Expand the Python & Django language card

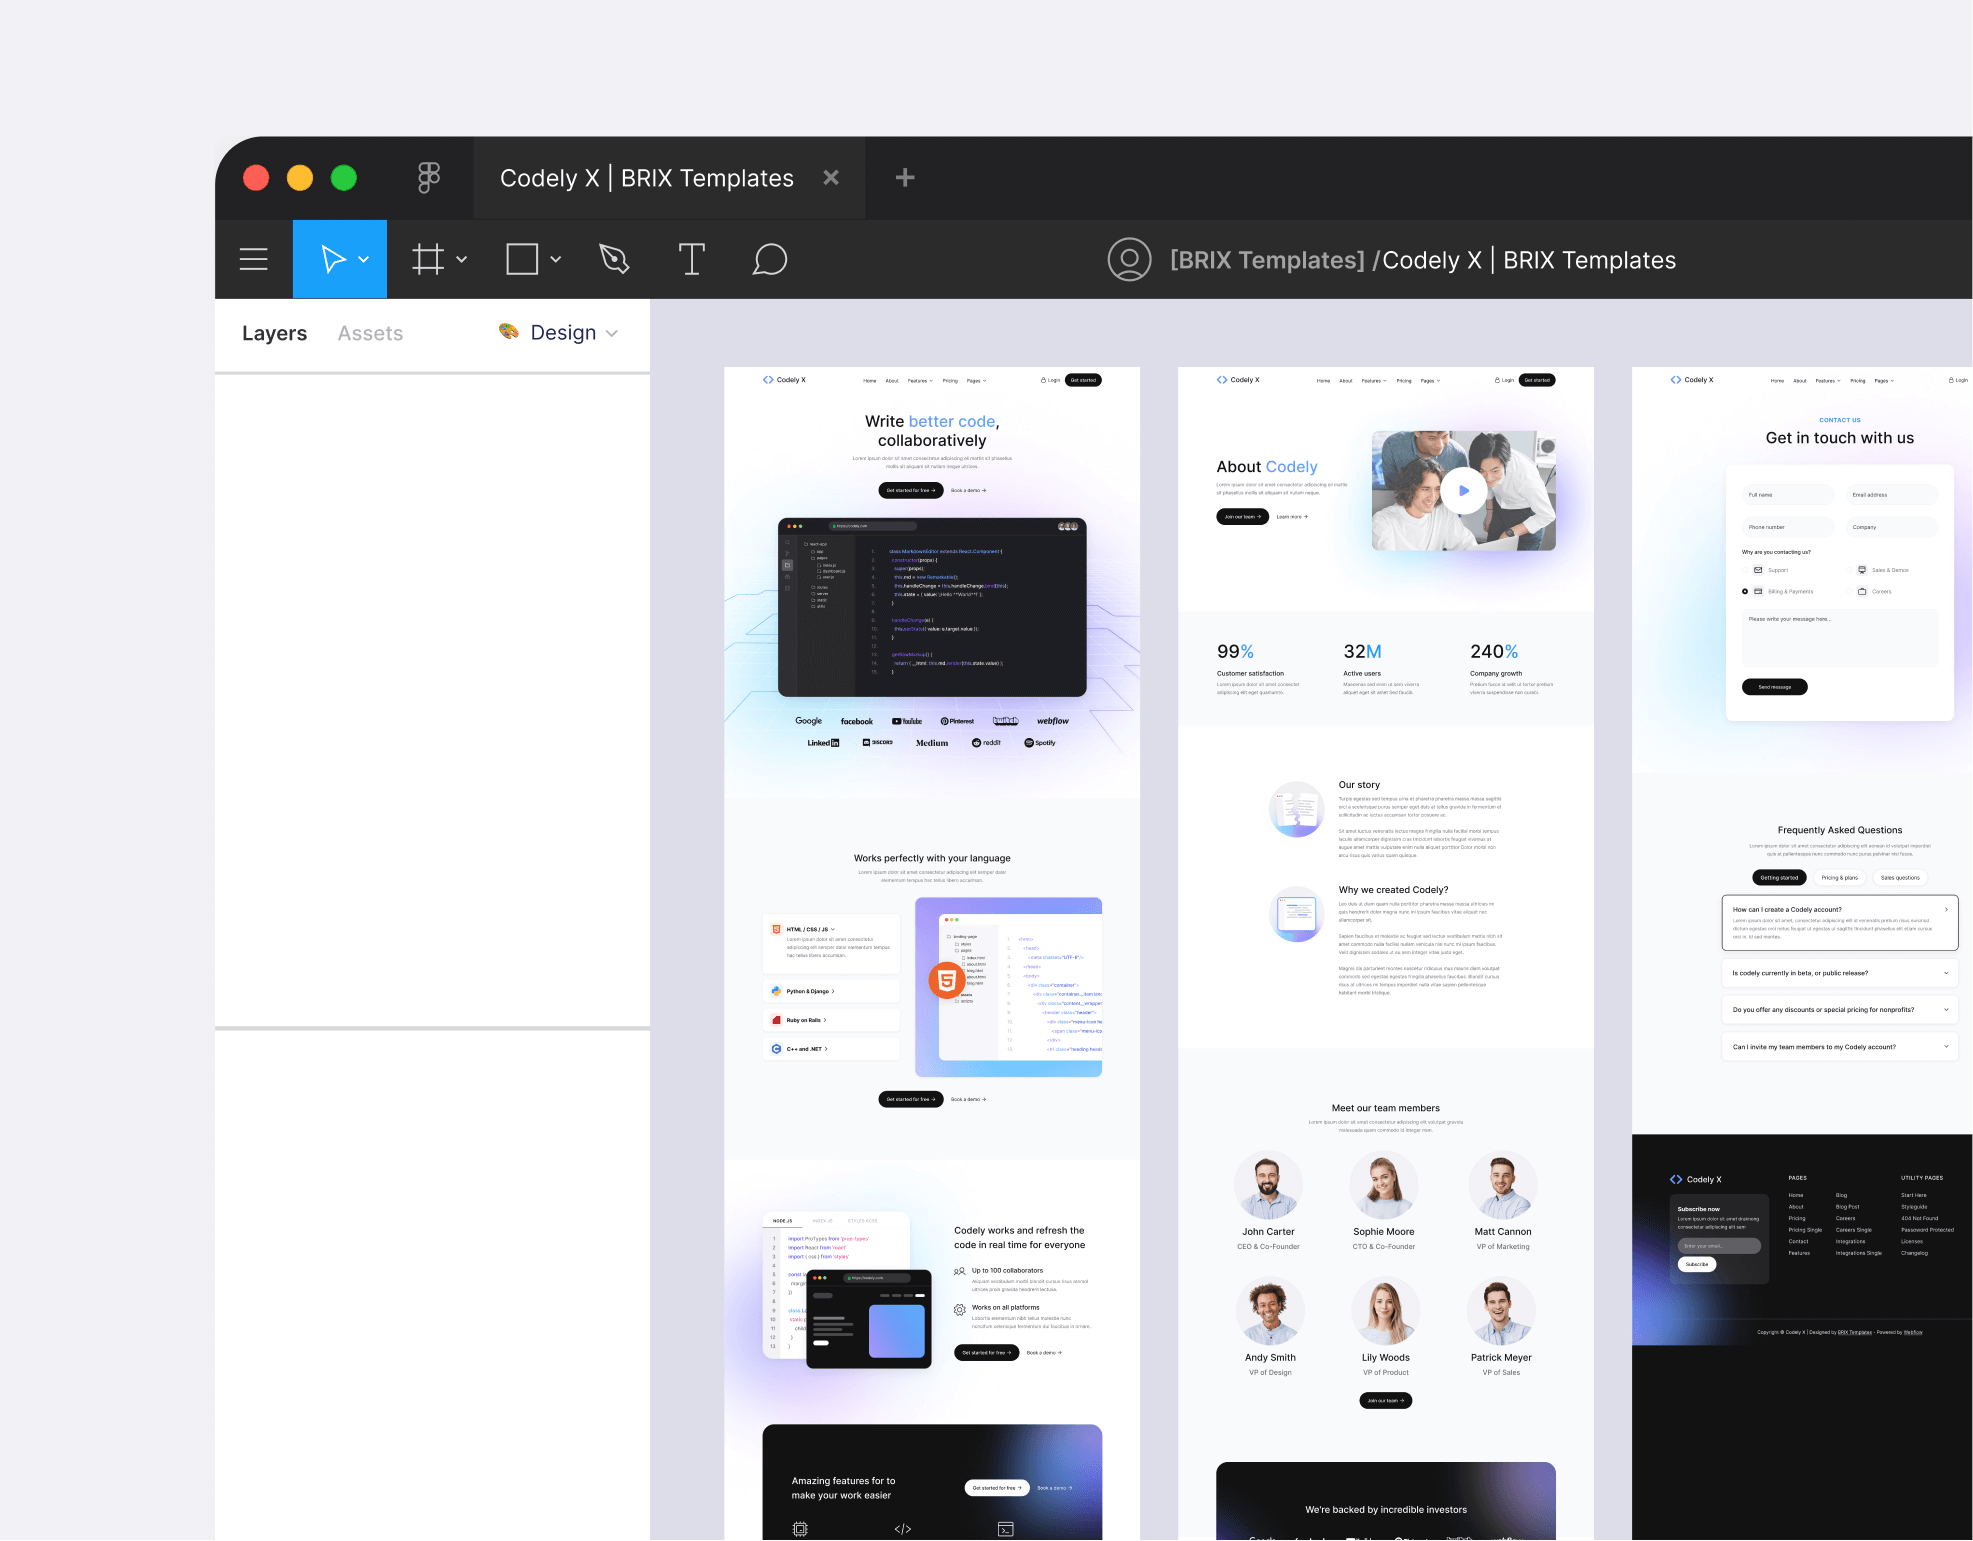[831, 992]
